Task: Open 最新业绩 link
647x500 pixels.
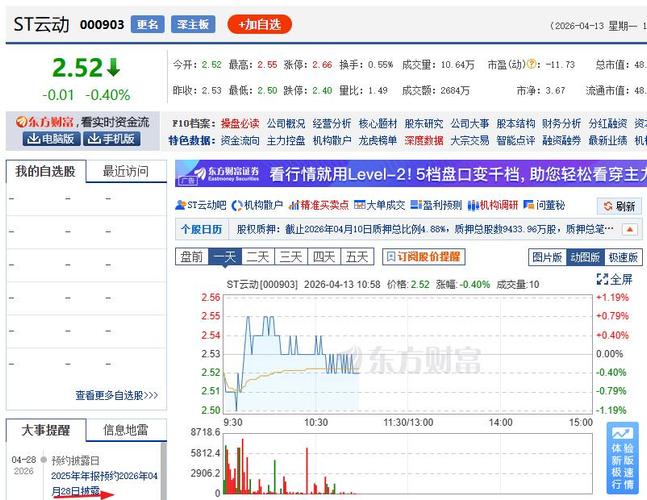Action: tap(608, 141)
